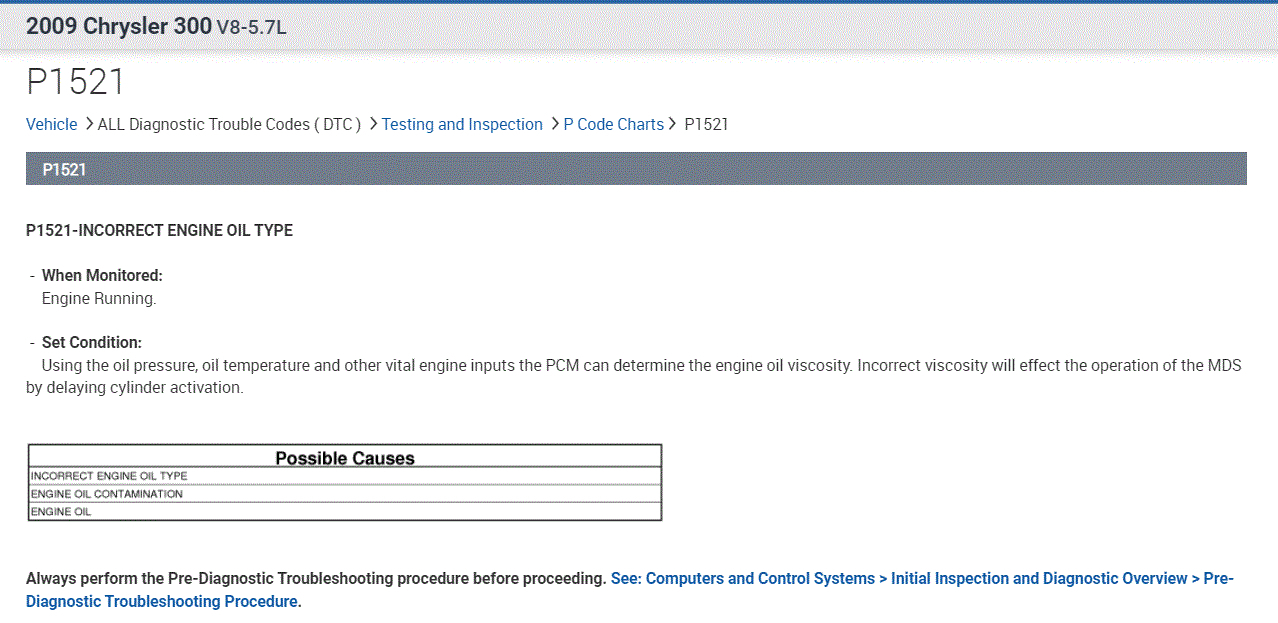
Task: Go to Testing and Inspection breadcrumb
Action: (x=462, y=124)
